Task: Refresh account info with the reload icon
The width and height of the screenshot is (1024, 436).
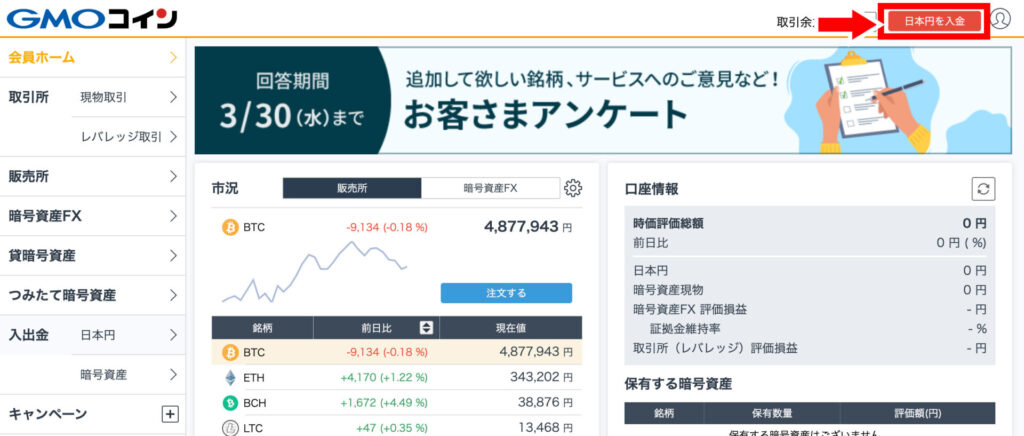Action: click(983, 189)
